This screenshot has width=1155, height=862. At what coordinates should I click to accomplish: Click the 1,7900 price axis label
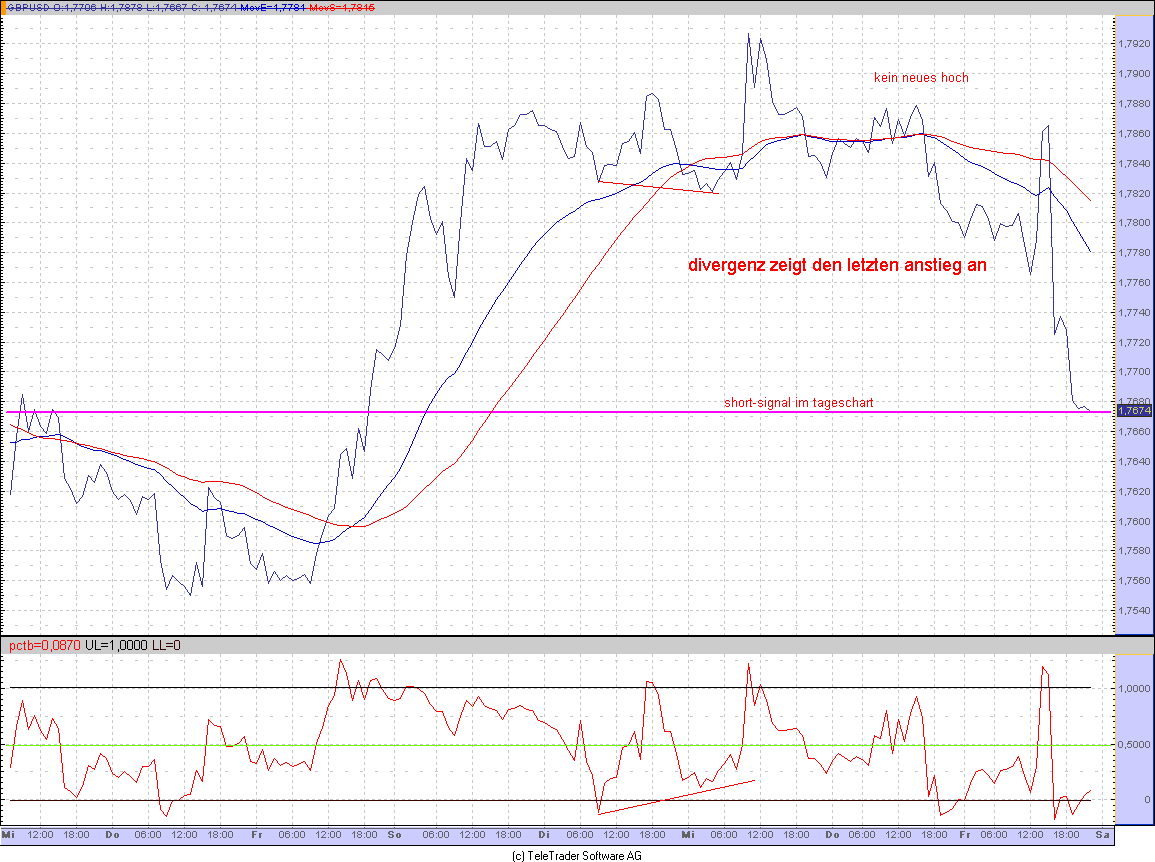[x=1134, y=74]
